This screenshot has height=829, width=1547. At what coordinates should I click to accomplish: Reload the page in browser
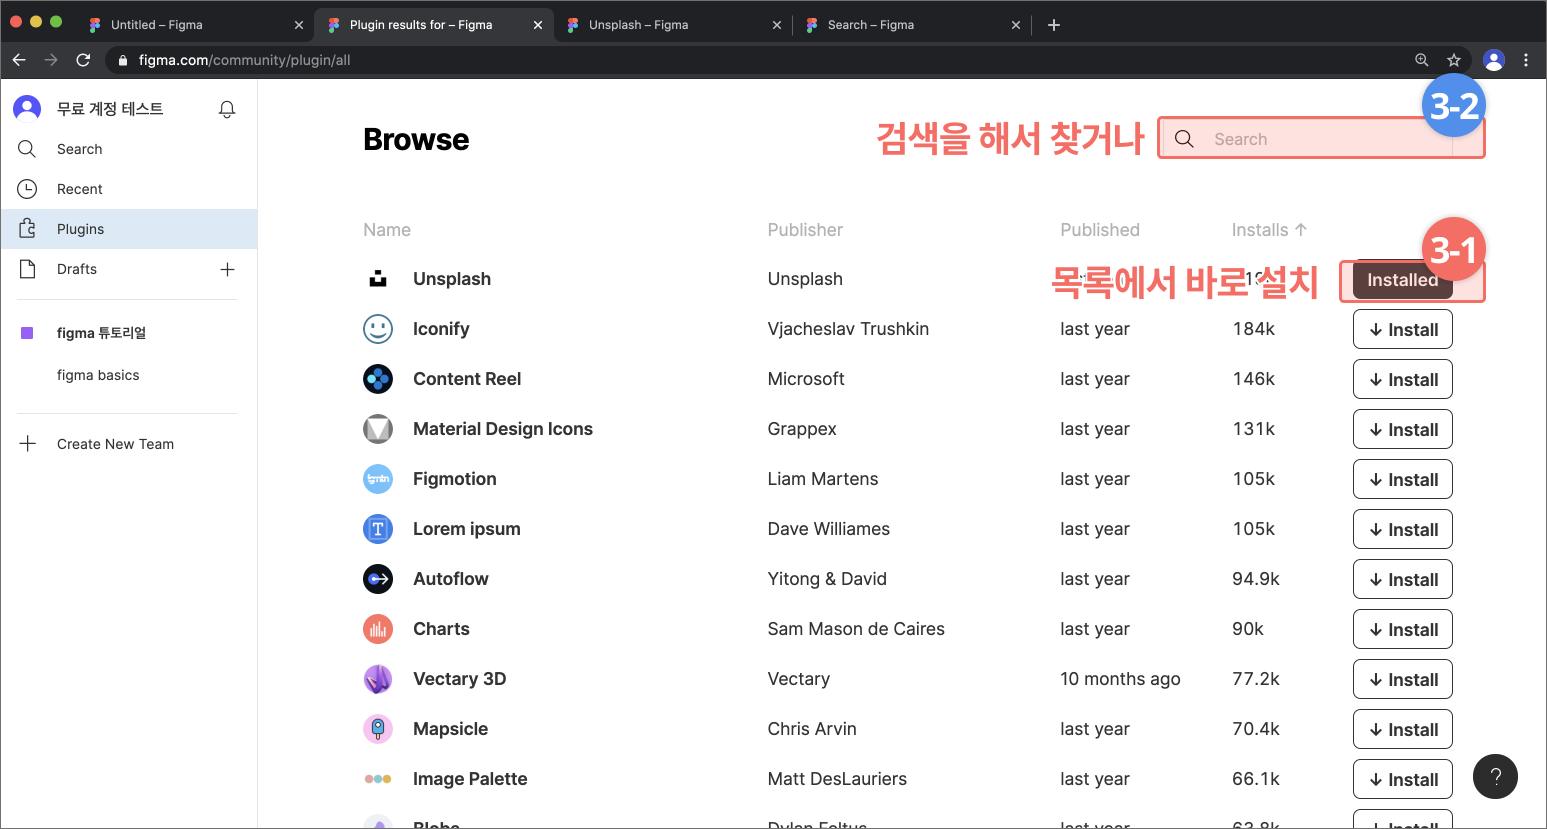coord(84,60)
